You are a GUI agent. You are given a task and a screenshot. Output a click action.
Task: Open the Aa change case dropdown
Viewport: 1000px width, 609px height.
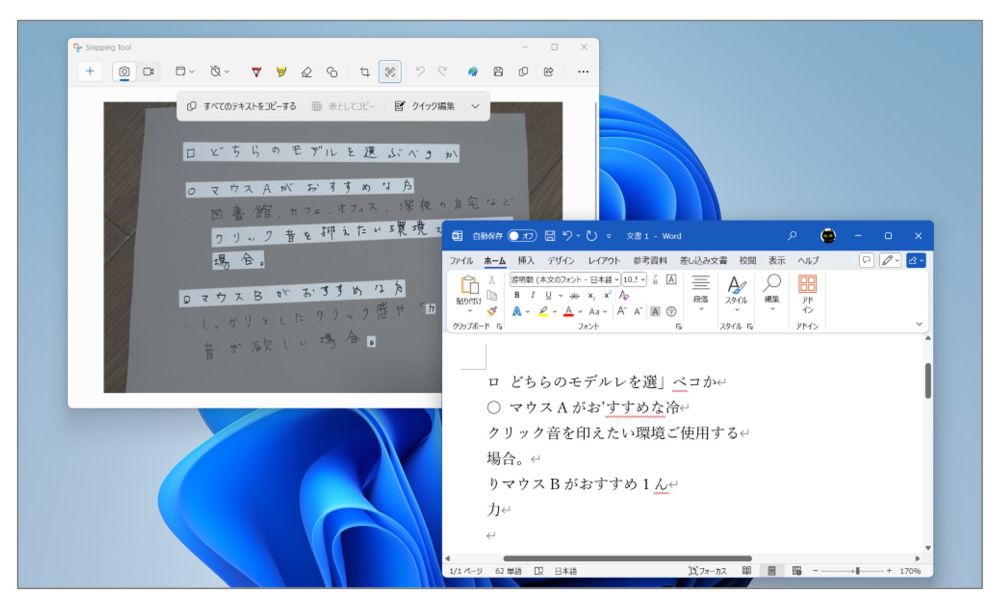(597, 312)
